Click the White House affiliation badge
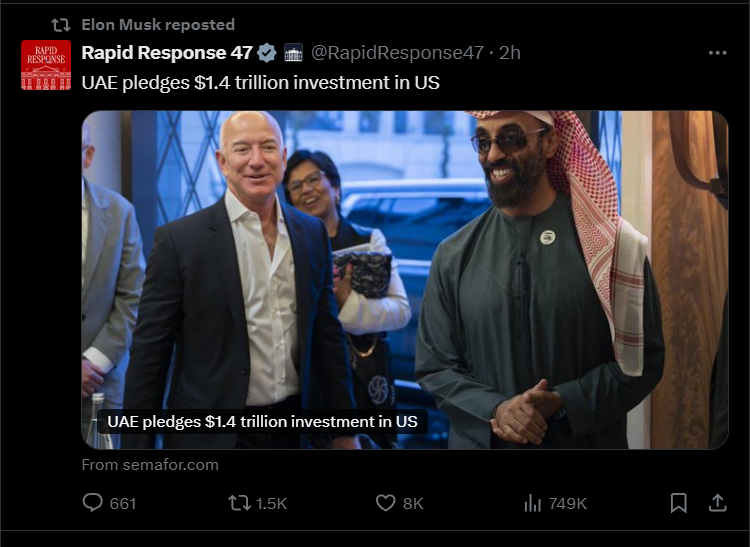This screenshot has width=750, height=547. [293, 53]
